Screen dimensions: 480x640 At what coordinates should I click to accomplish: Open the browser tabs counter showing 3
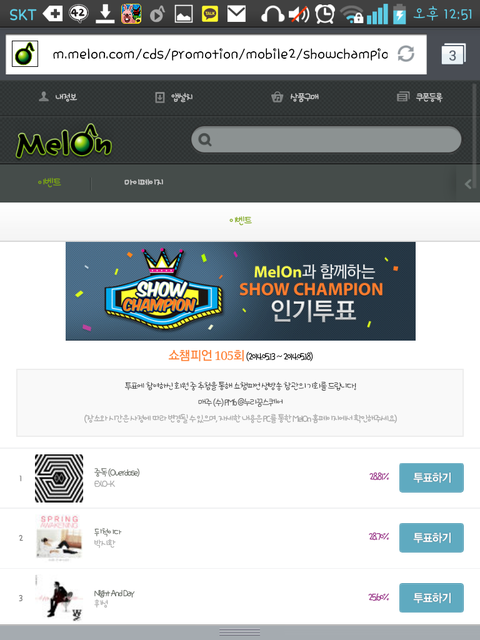pos(453,54)
